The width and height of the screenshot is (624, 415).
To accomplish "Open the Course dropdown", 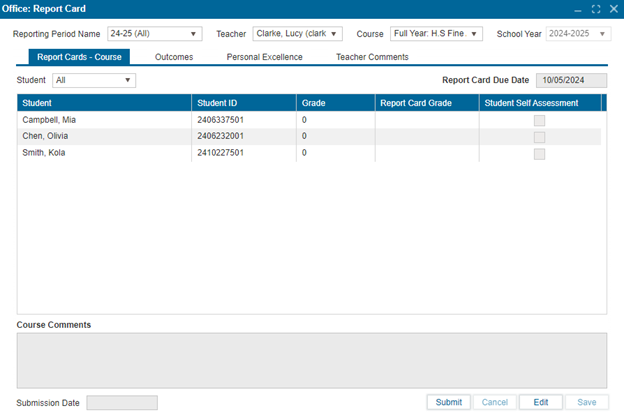I will (x=436, y=34).
